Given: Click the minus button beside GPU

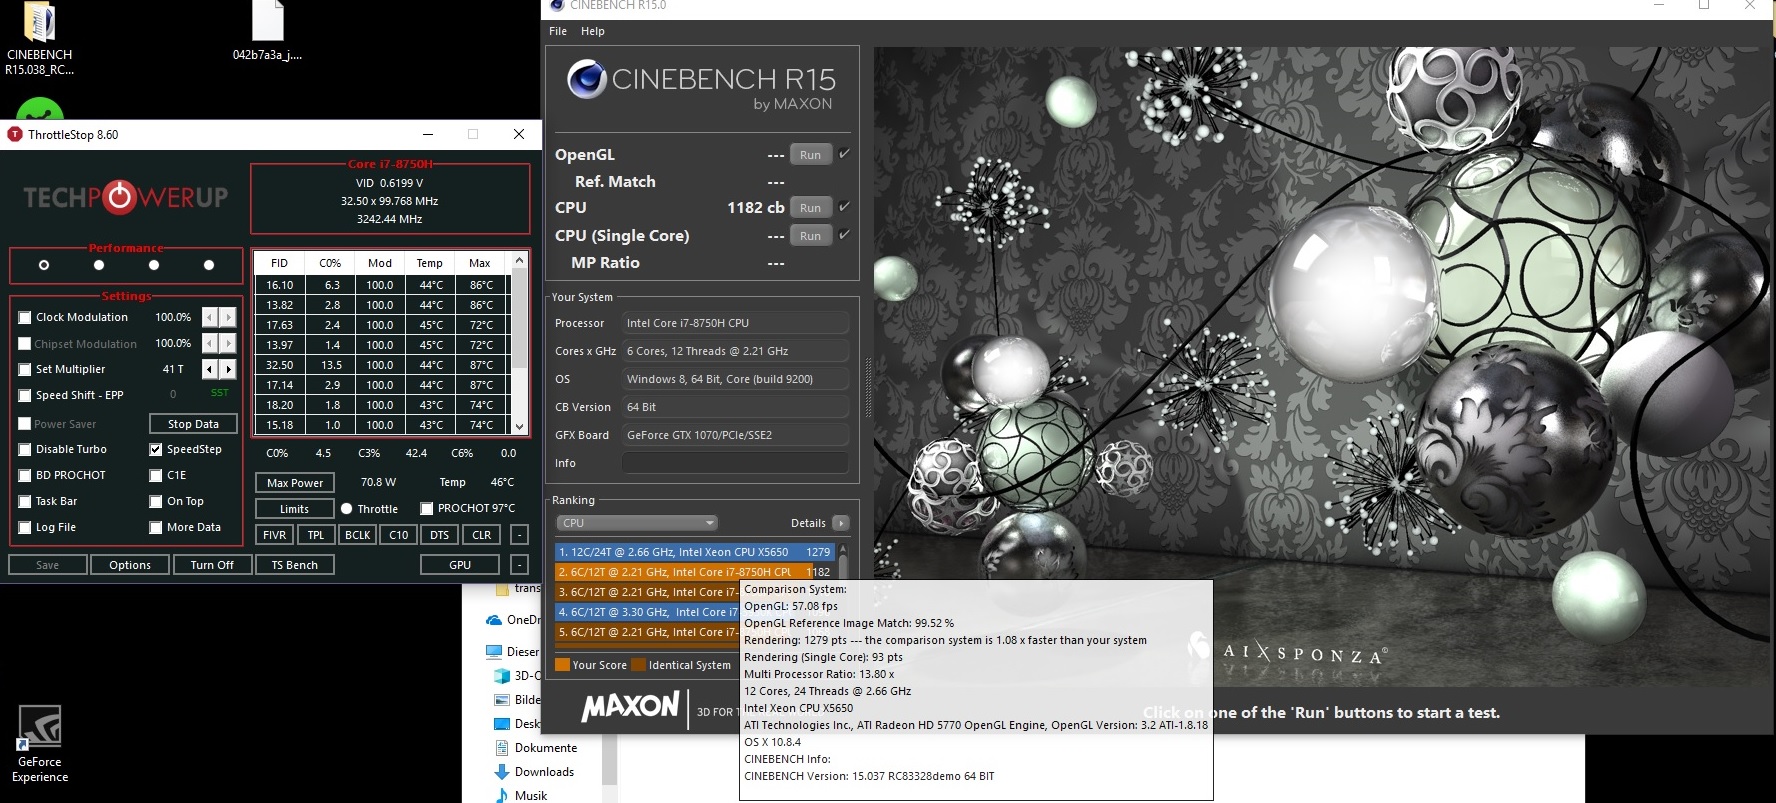Looking at the screenshot, I should click(519, 565).
